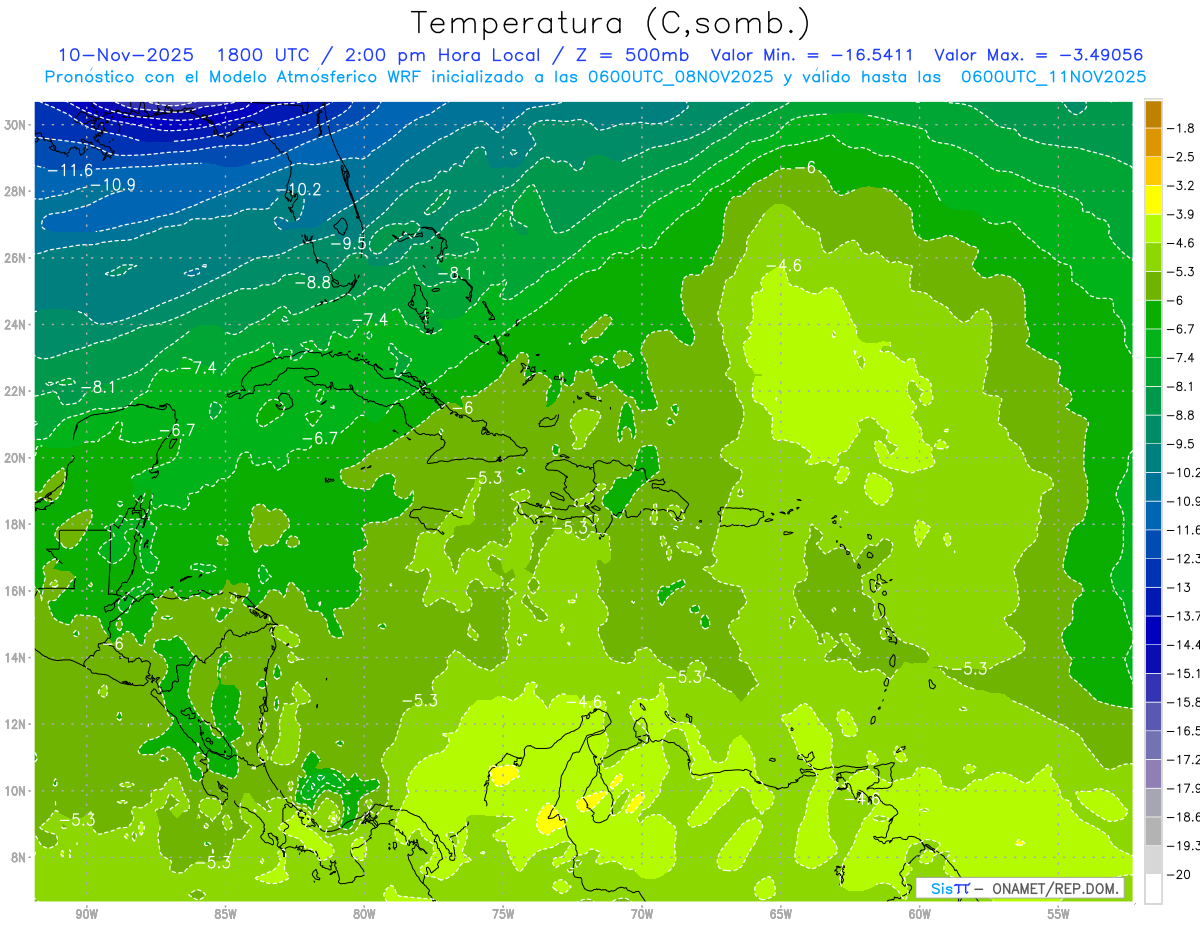Click the "-9.5" contour label near Florida
The width and height of the screenshot is (1200, 927).
(x=349, y=243)
